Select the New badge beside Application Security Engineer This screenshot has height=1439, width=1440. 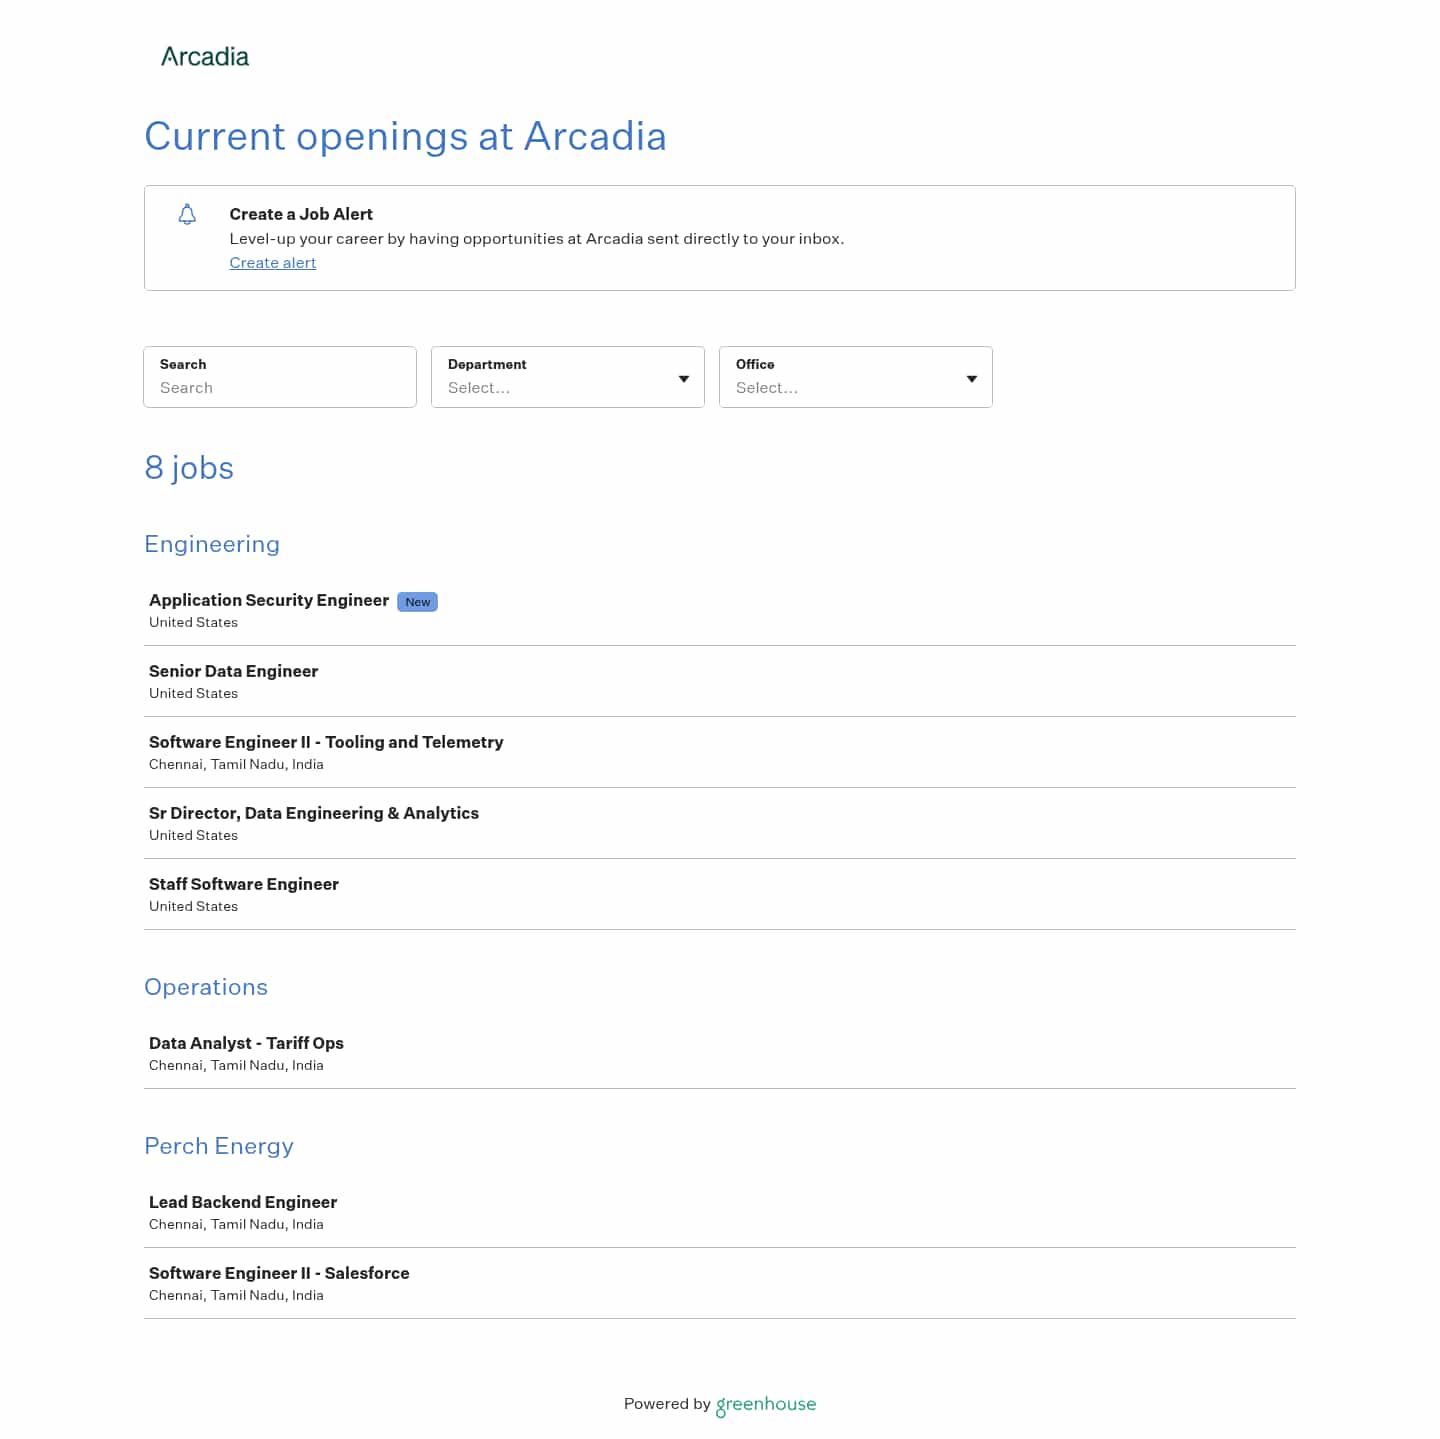tap(417, 601)
